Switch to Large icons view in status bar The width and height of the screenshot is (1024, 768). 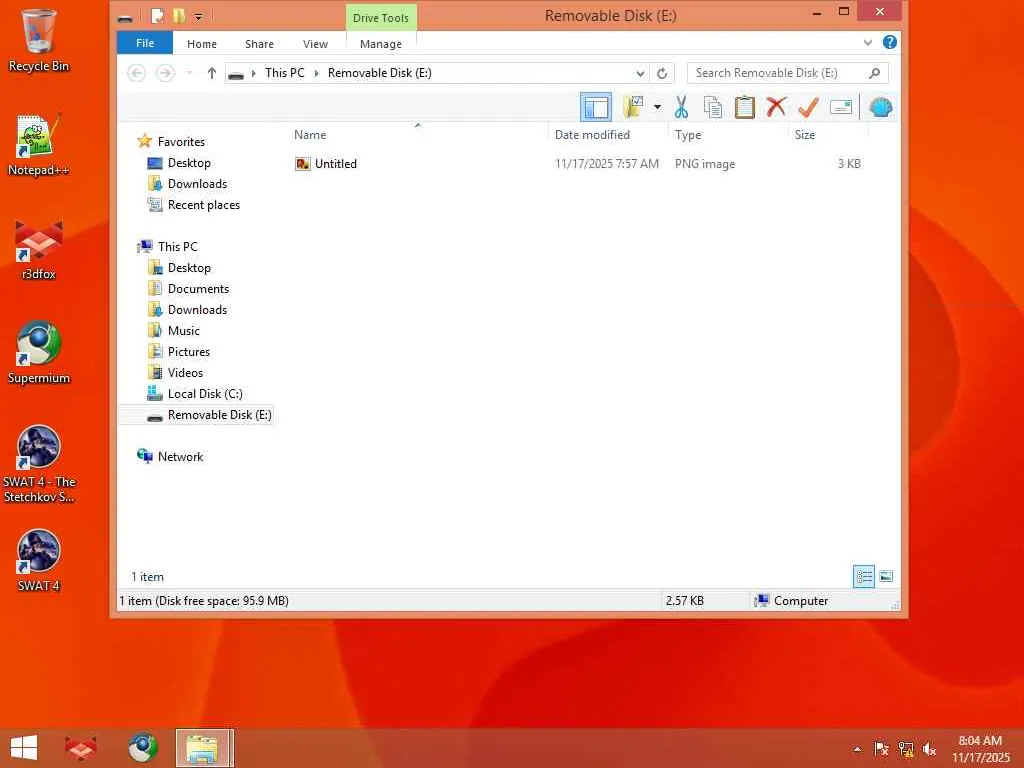[x=886, y=577]
